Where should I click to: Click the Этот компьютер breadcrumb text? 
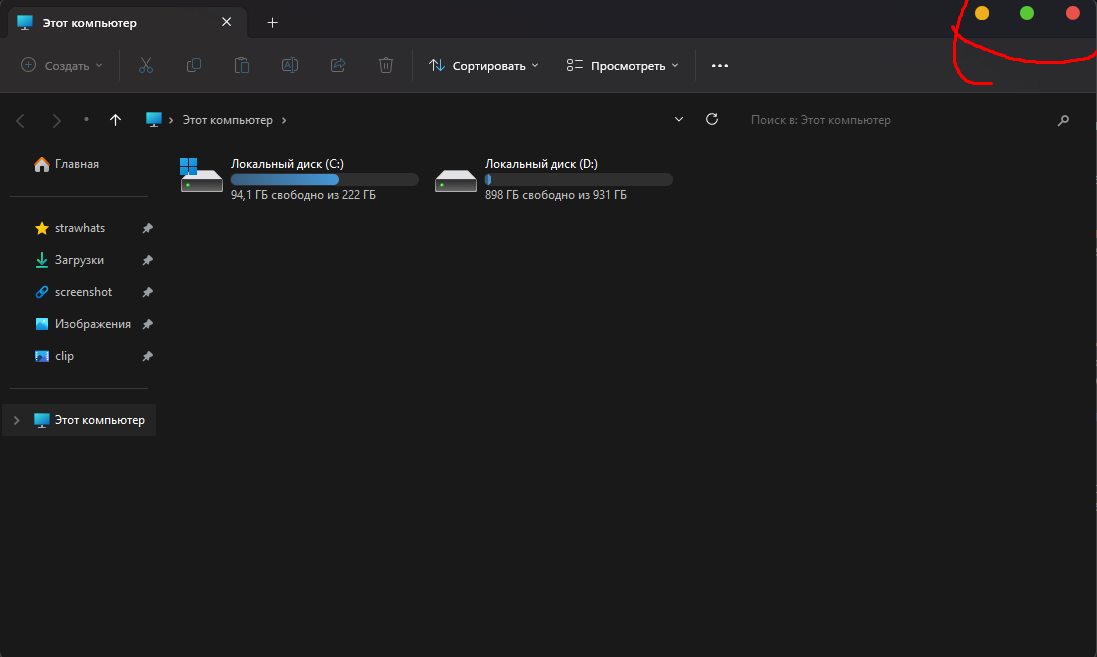click(227, 120)
